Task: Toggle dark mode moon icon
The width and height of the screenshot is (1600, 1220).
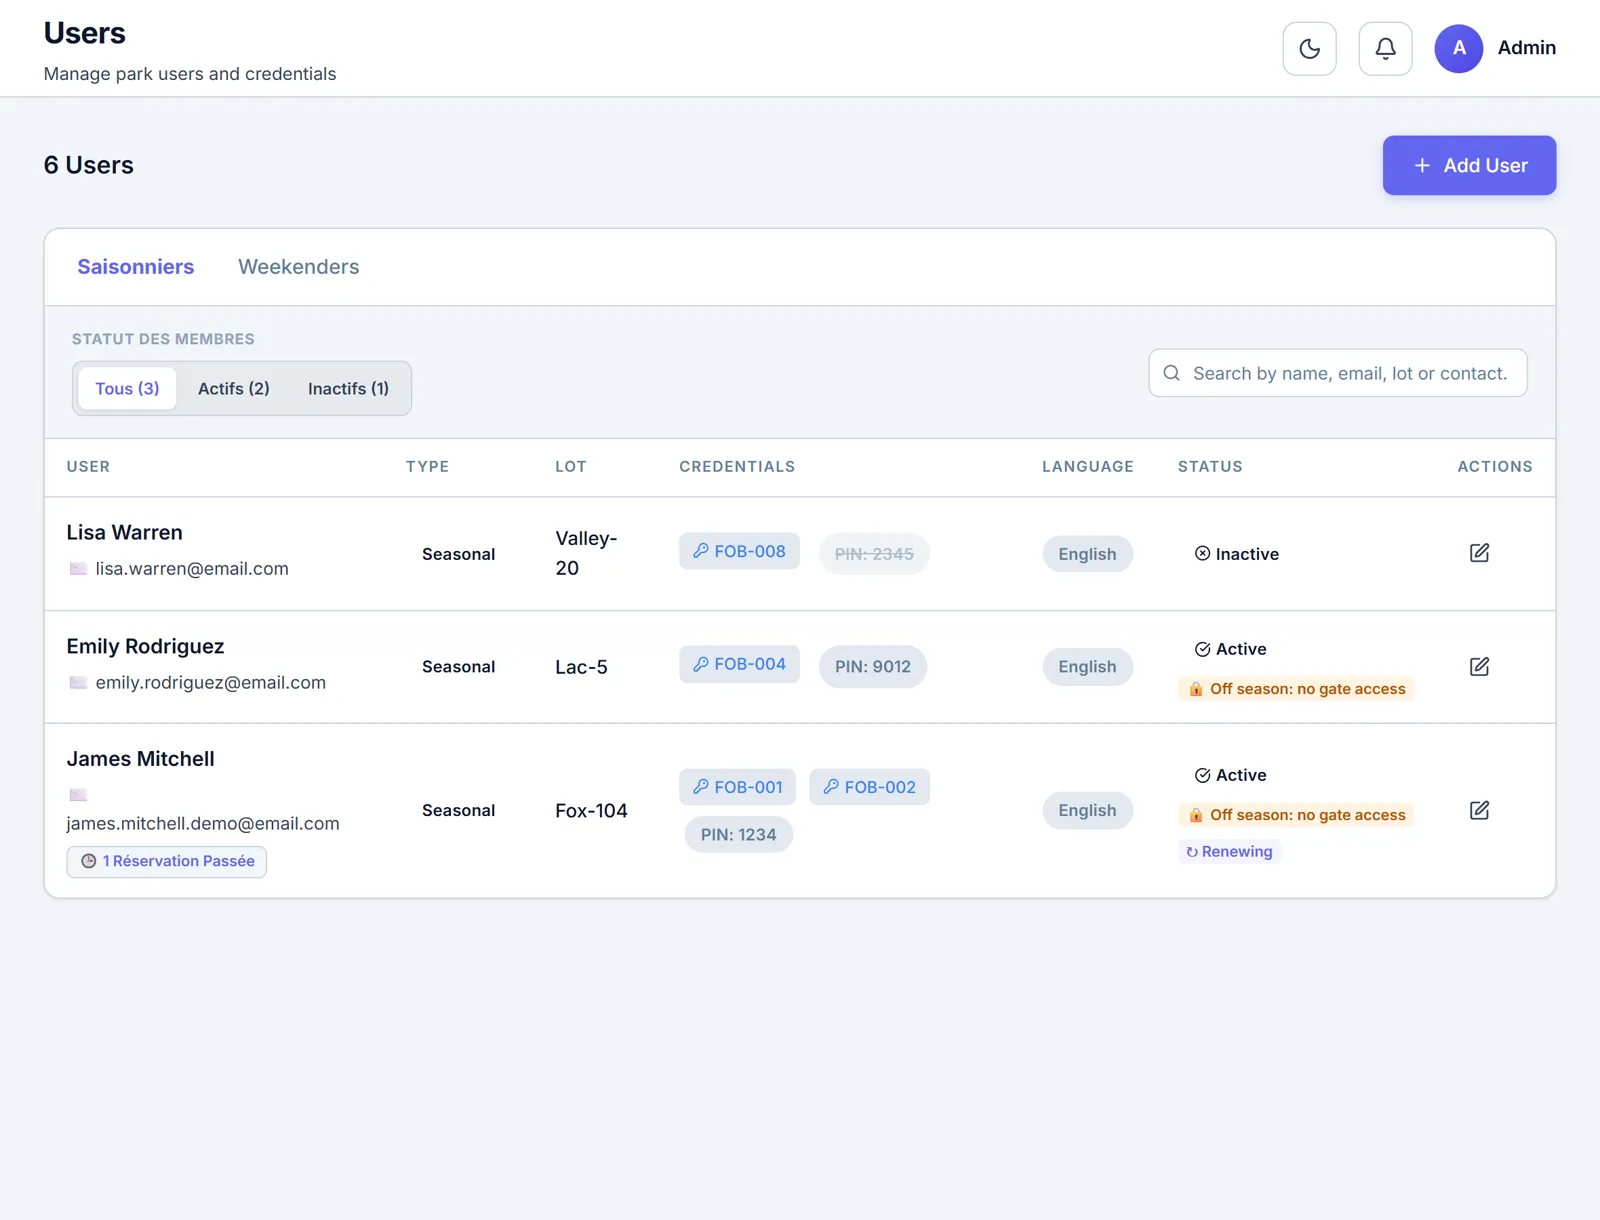Action: 1309,48
